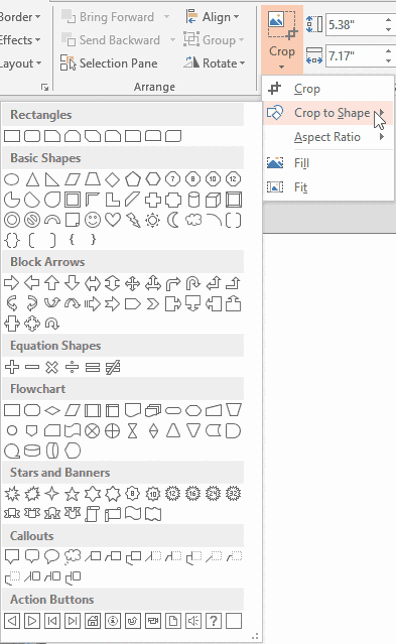
Task: Select the Flowchart Decision diamond
Action: point(52,410)
